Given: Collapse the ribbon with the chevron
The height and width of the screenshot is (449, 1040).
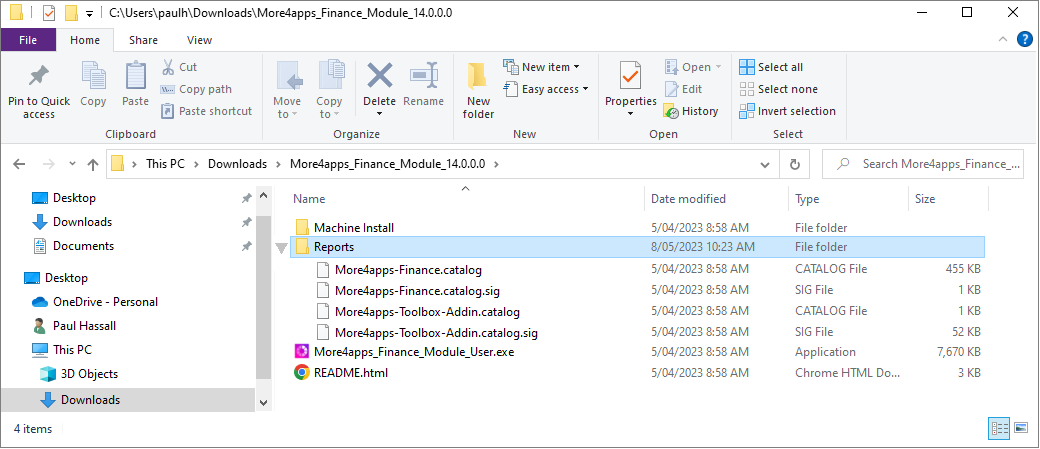Looking at the screenshot, I should coord(1003,40).
